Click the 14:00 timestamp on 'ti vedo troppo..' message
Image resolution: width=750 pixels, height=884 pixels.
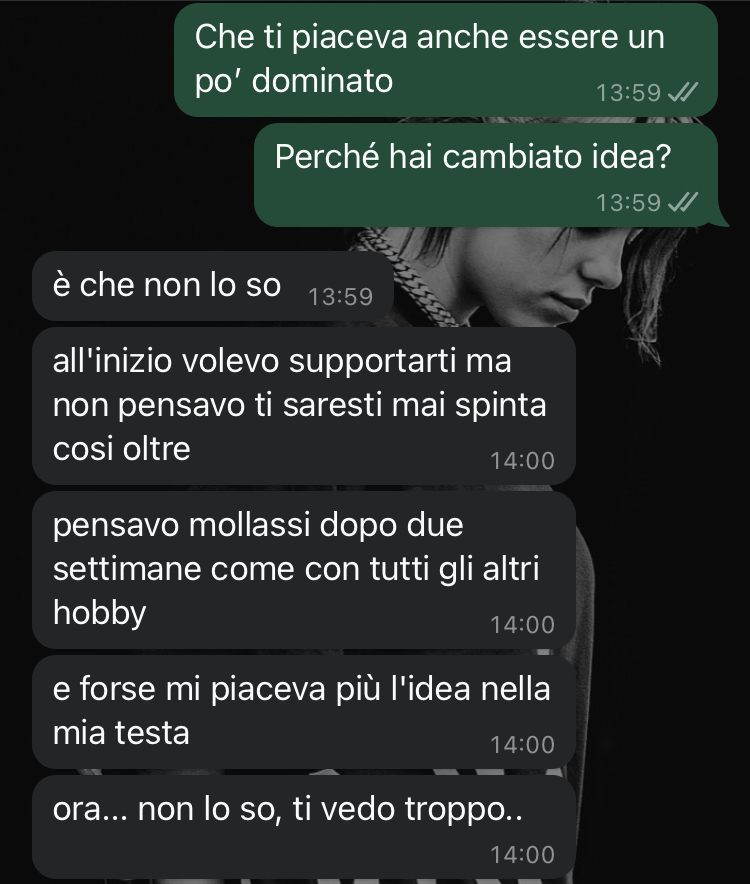[x=522, y=855]
